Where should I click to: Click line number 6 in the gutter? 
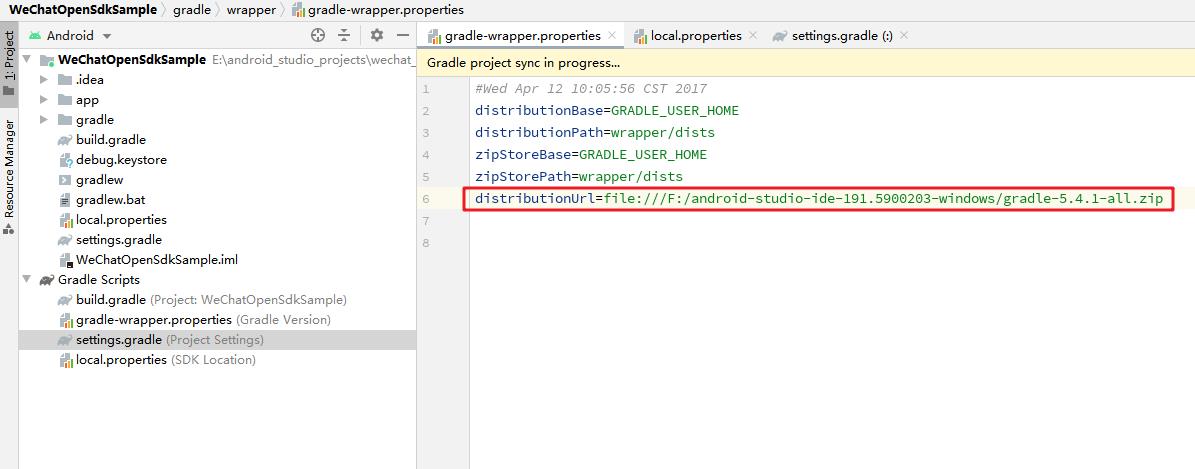[x=426, y=199]
